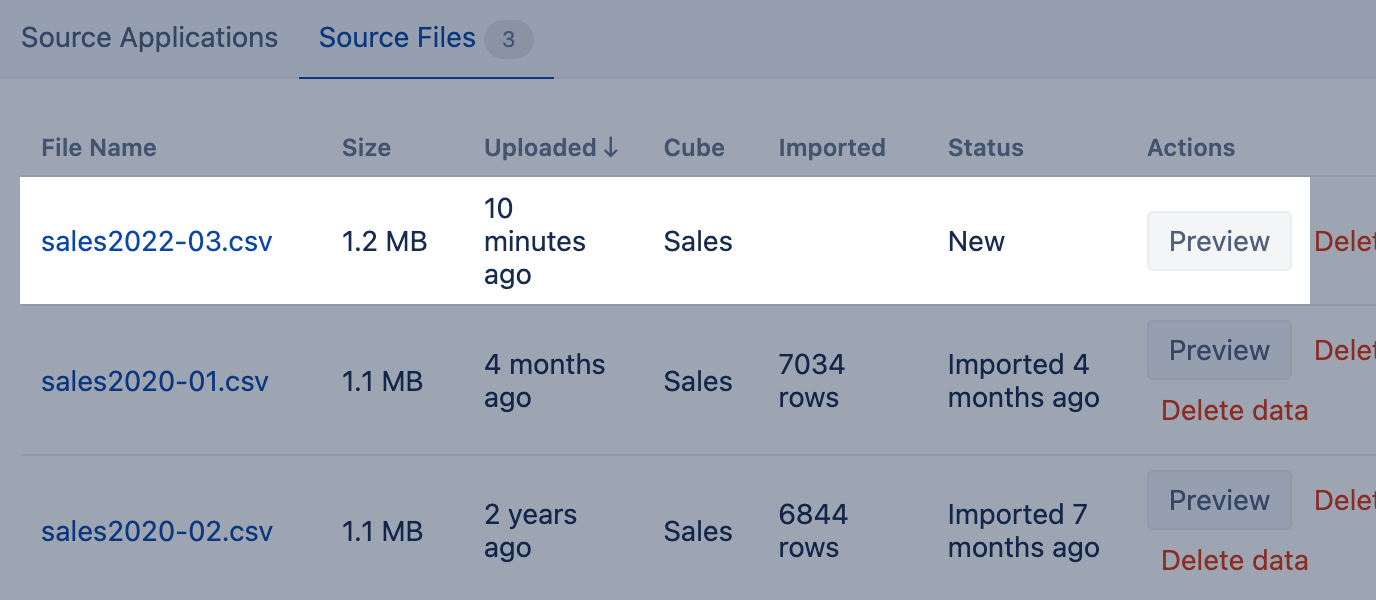Click the Status column header
Image resolution: width=1376 pixels, height=600 pixels.
click(x=985, y=147)
